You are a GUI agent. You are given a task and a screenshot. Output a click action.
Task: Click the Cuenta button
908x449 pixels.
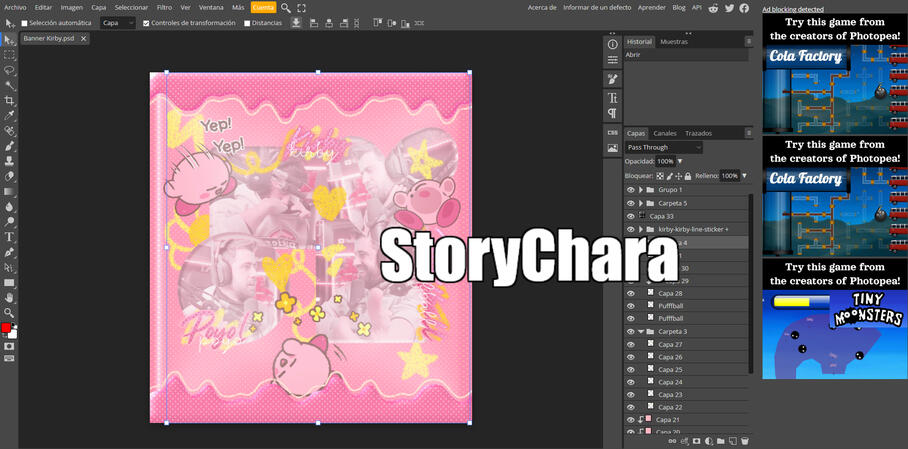pos(263,7)
